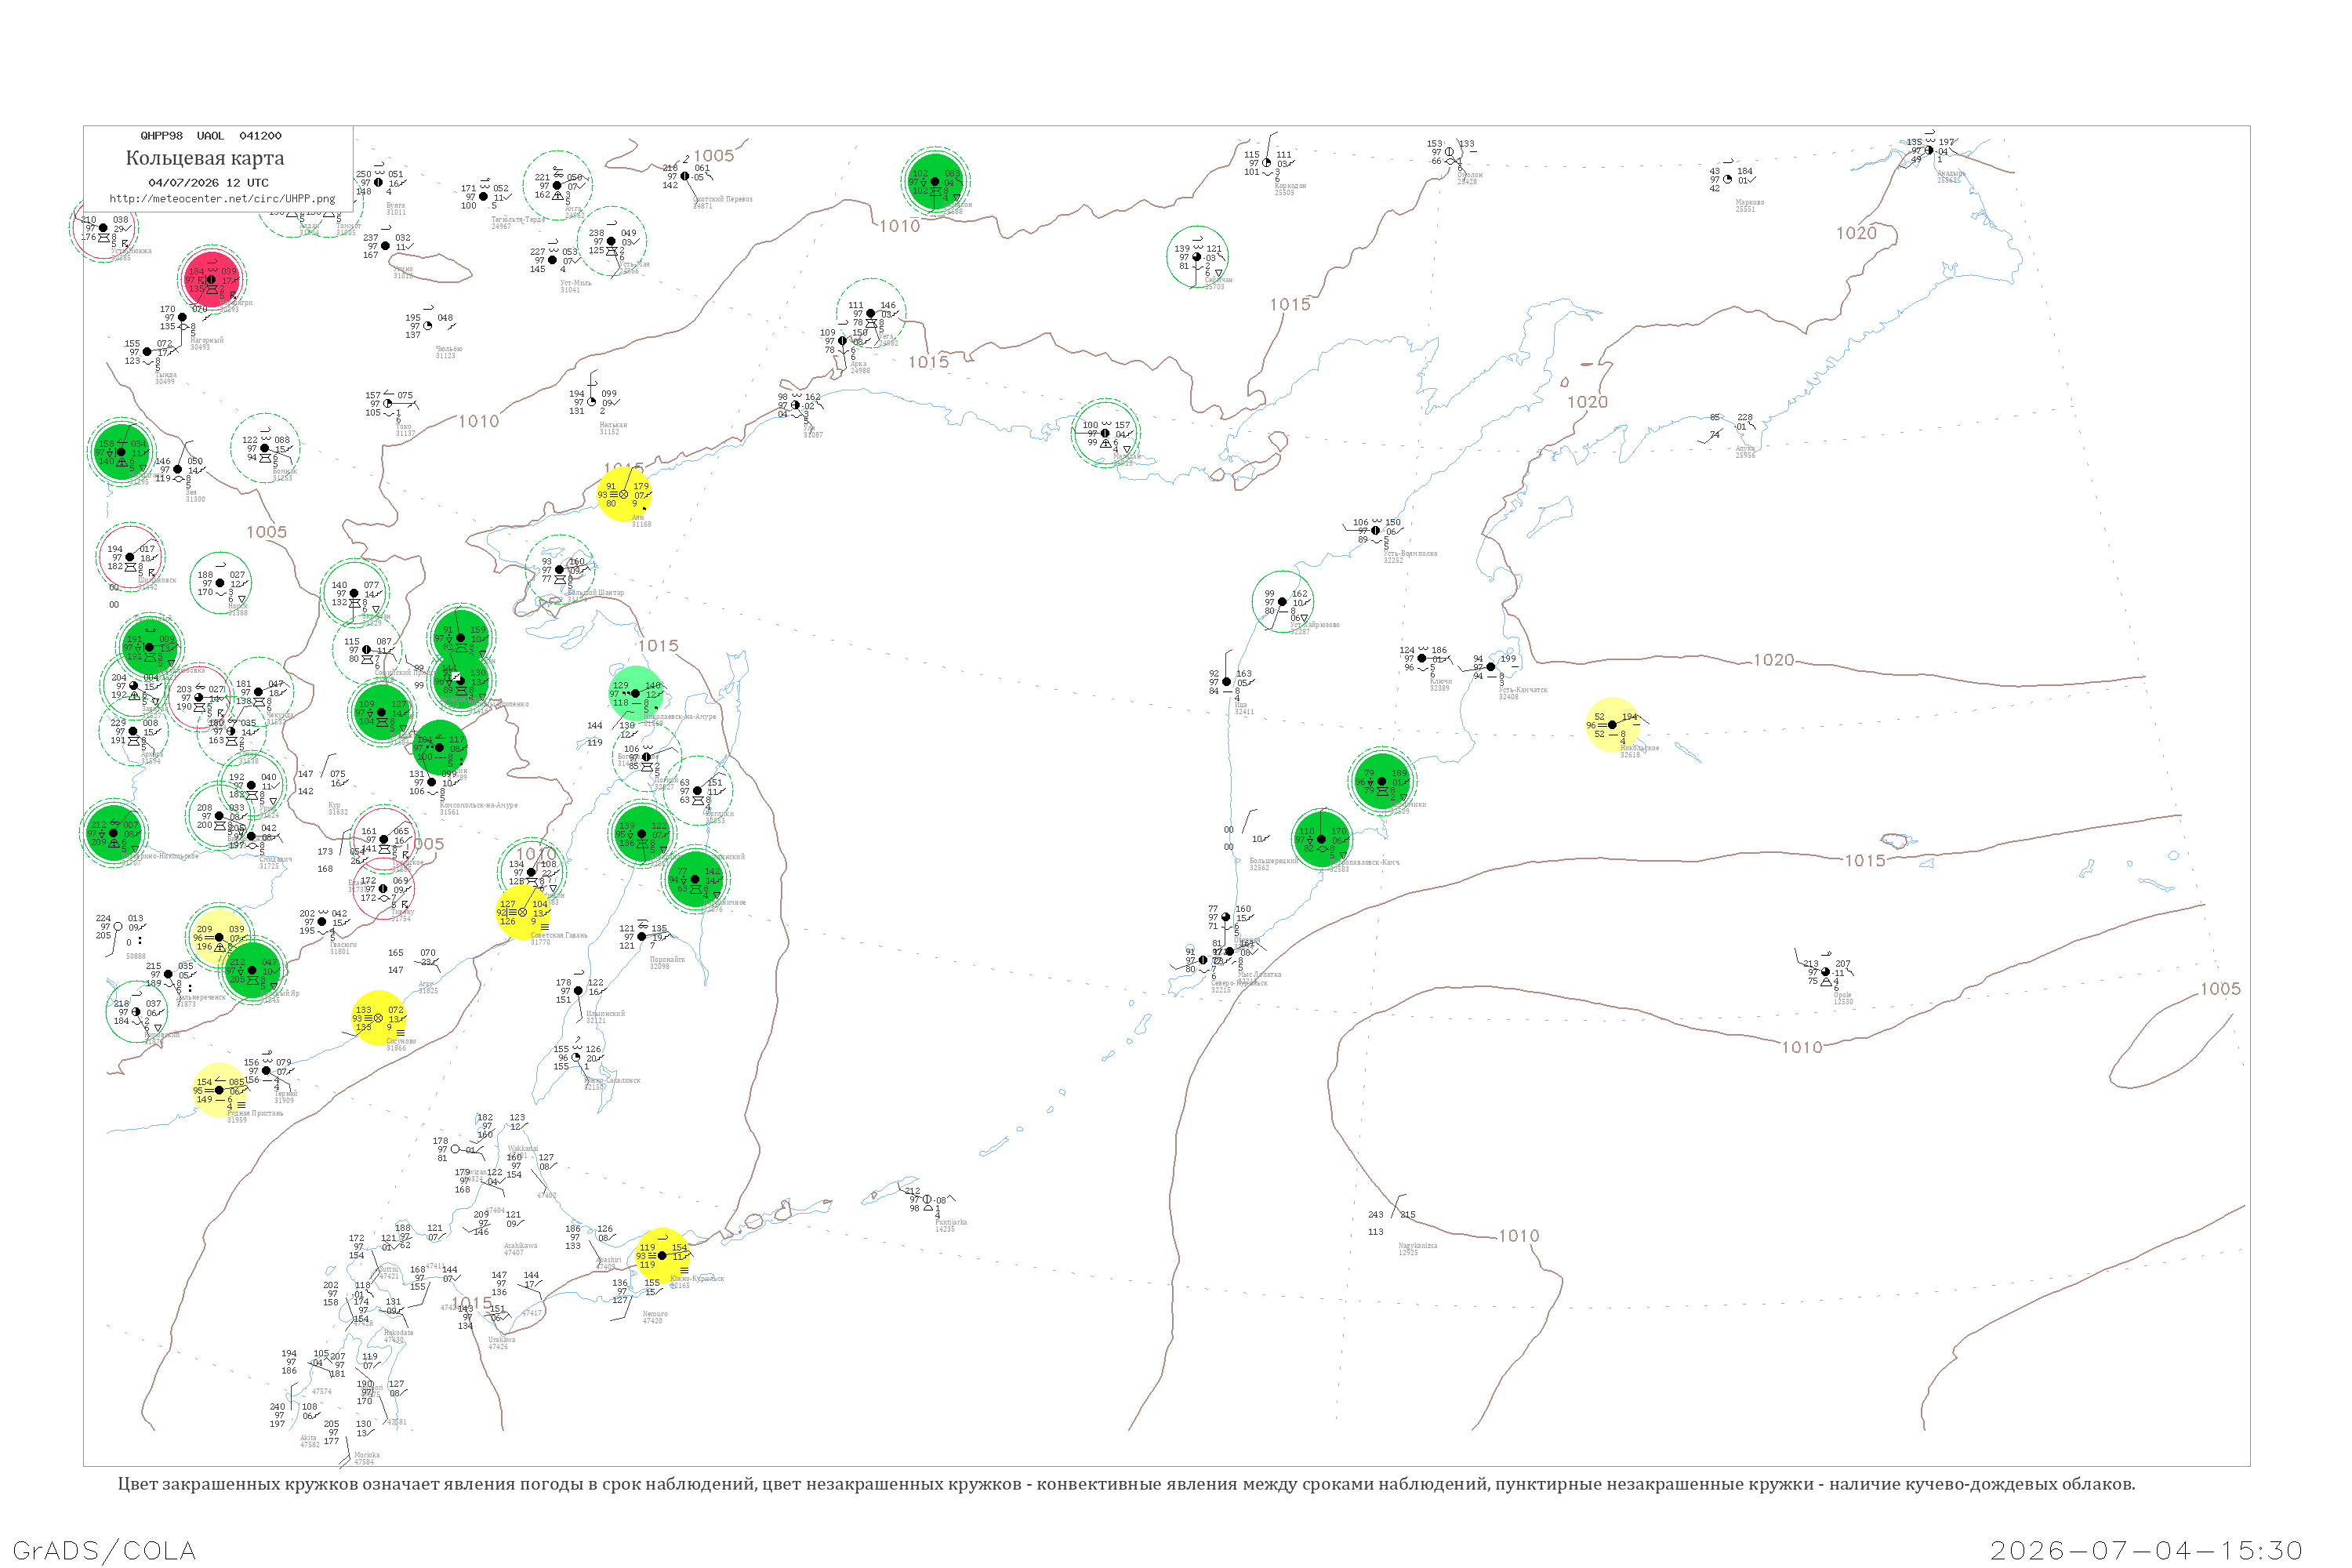Select the Чюльбю 31123 station symbol
Screen dimensions: 2352x1568
tap(428, 326)
